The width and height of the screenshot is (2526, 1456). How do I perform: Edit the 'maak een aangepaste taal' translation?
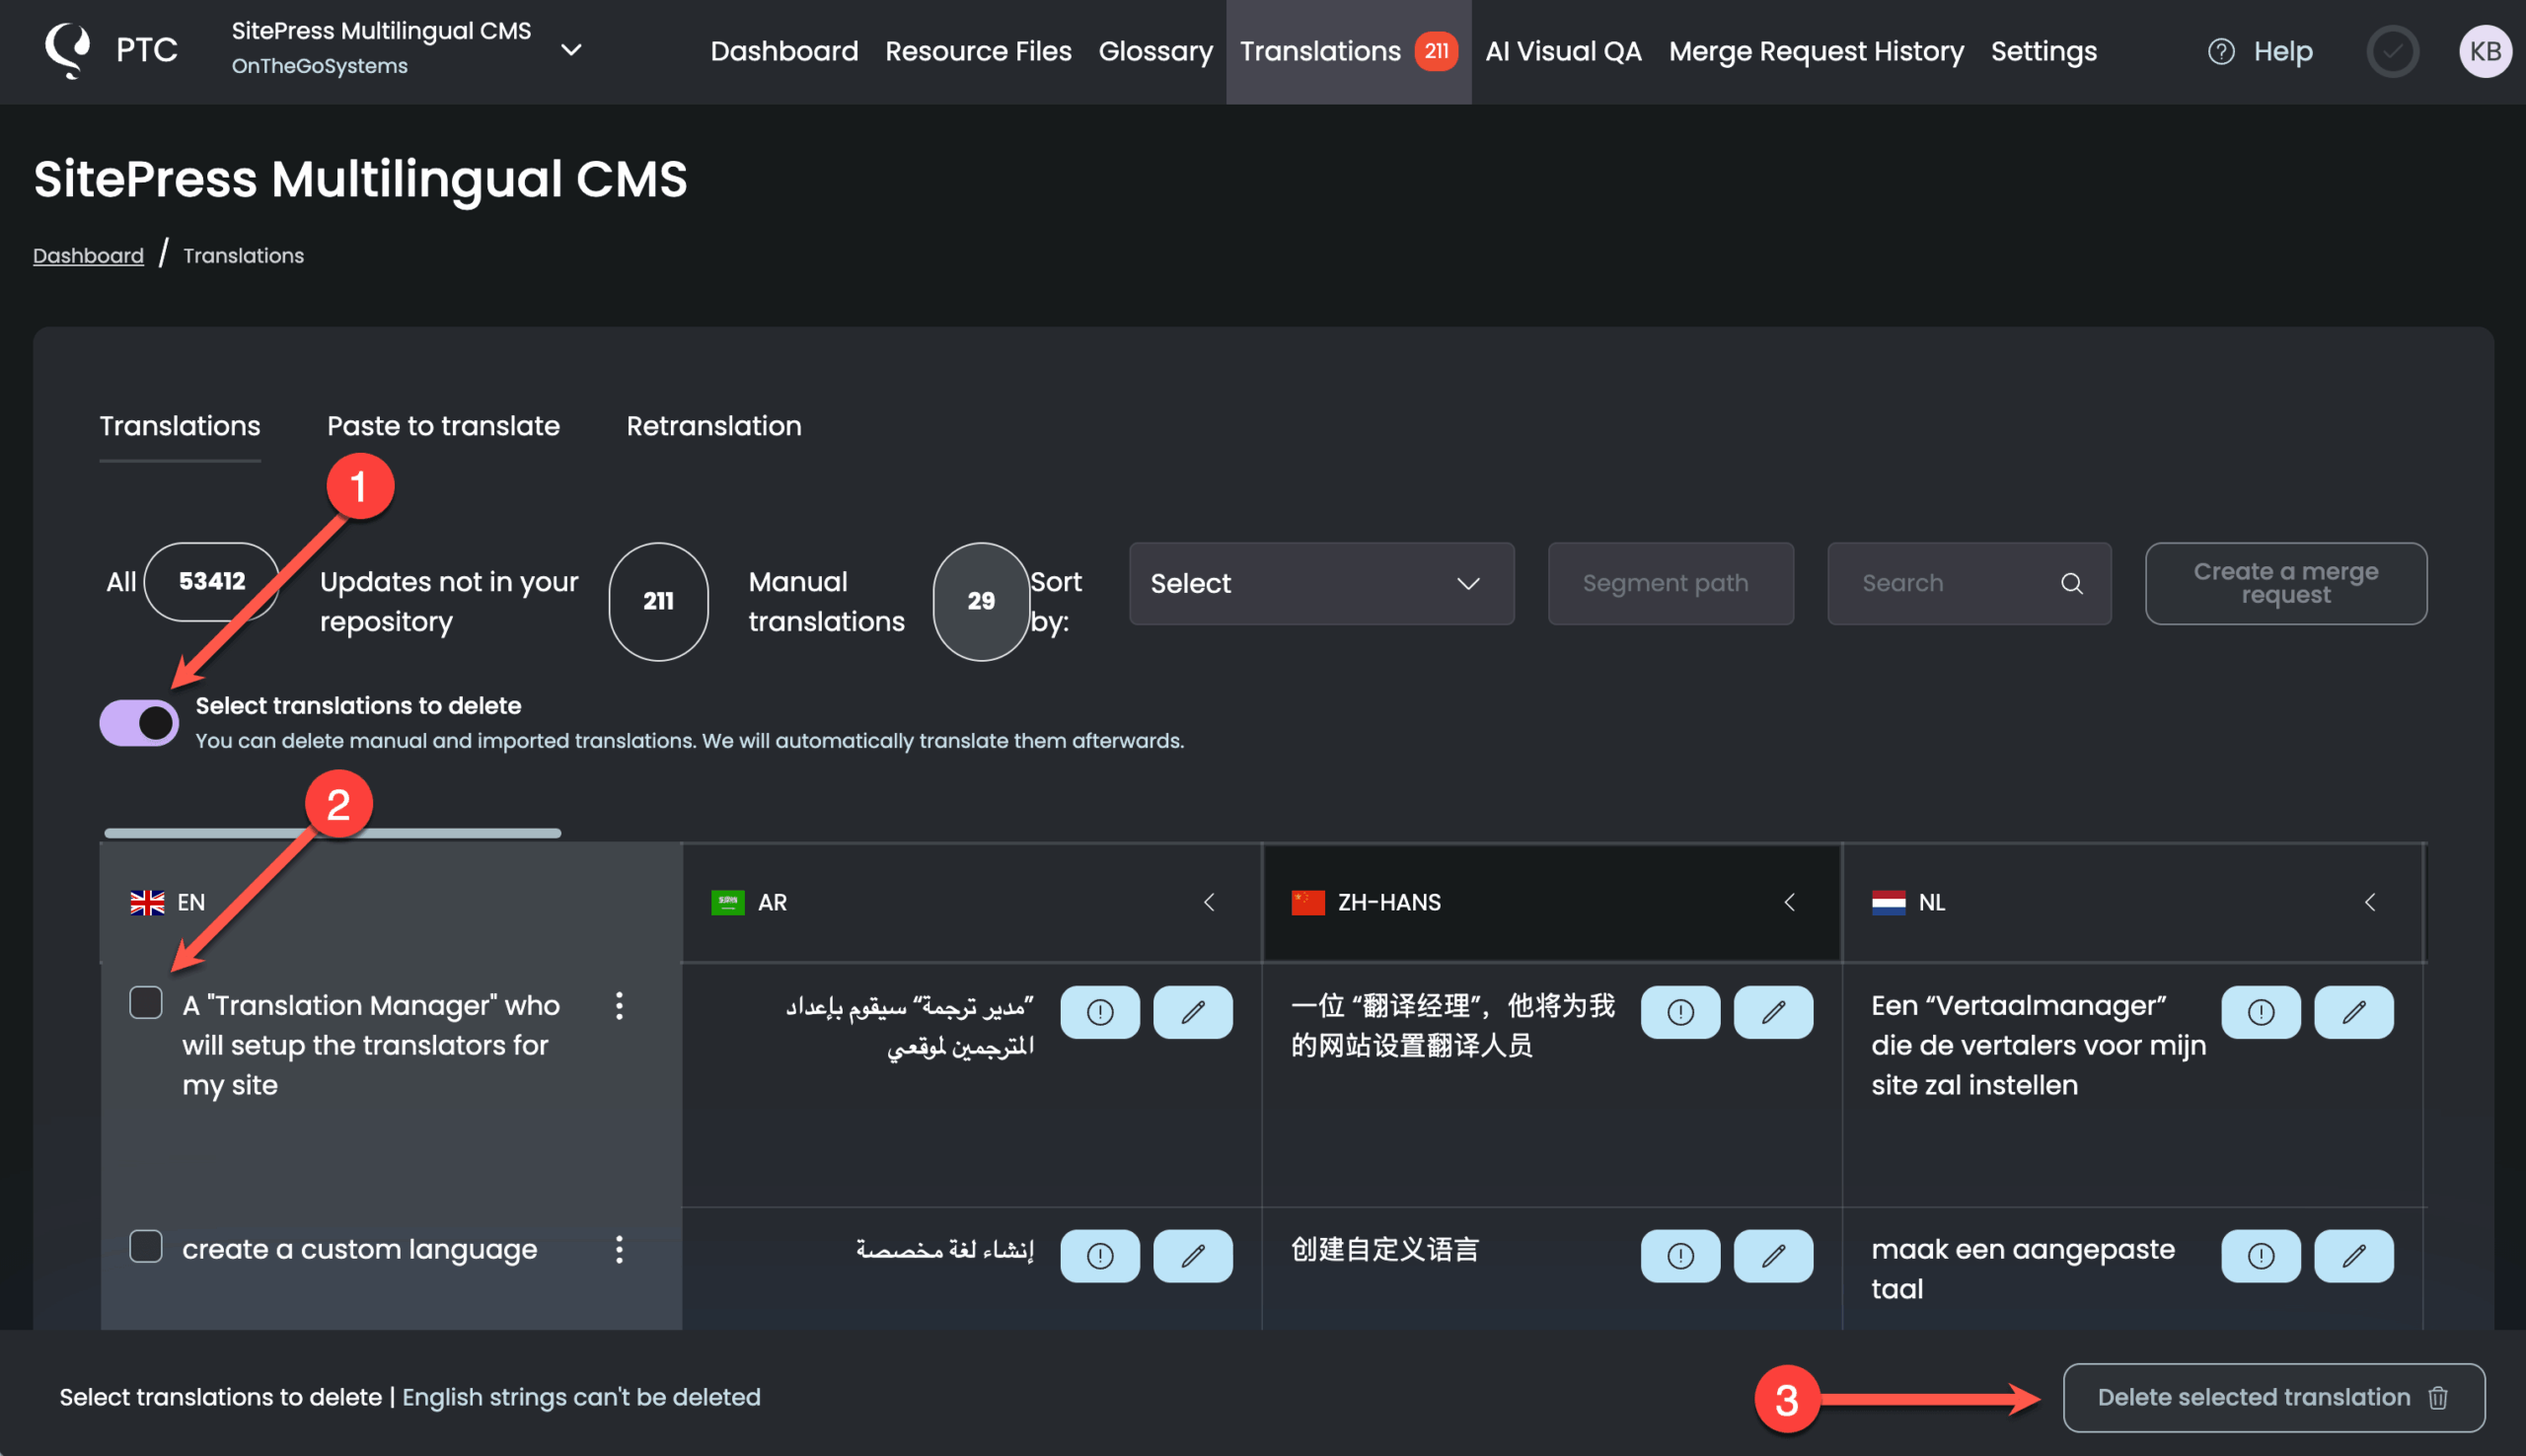pos(2353,1256)
